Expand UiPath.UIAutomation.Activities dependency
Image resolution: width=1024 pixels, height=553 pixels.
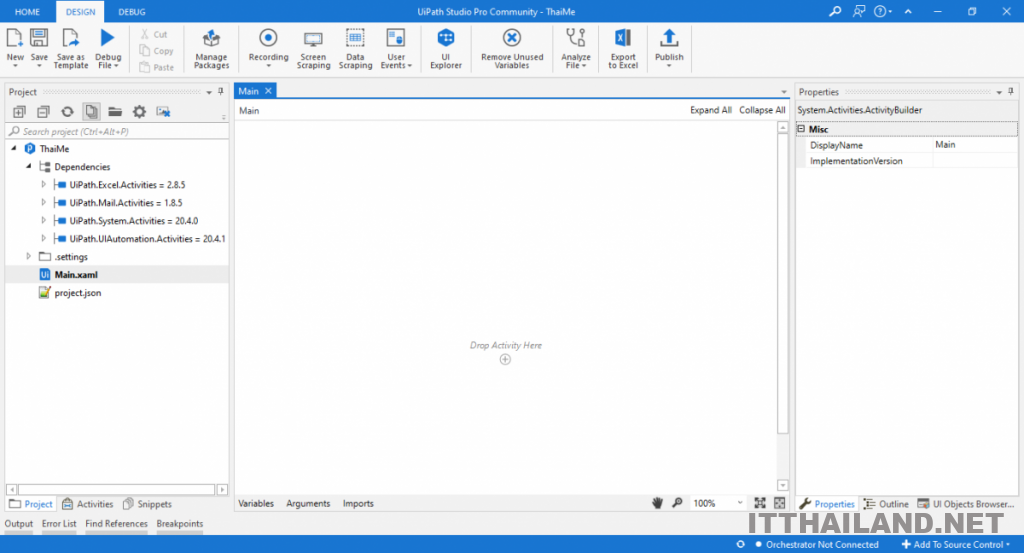[44, 238]
